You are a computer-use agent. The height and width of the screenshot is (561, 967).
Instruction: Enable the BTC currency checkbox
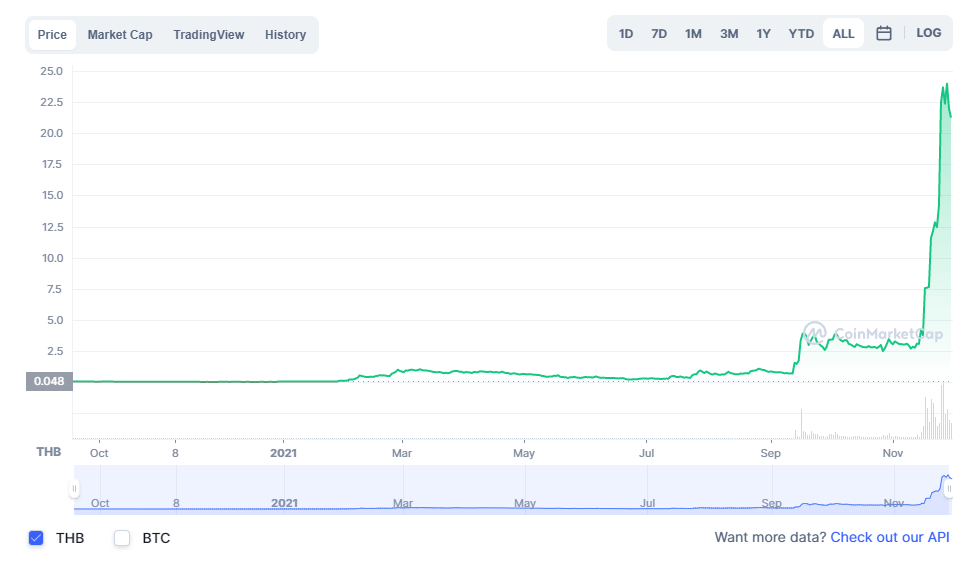pos(122,538)
